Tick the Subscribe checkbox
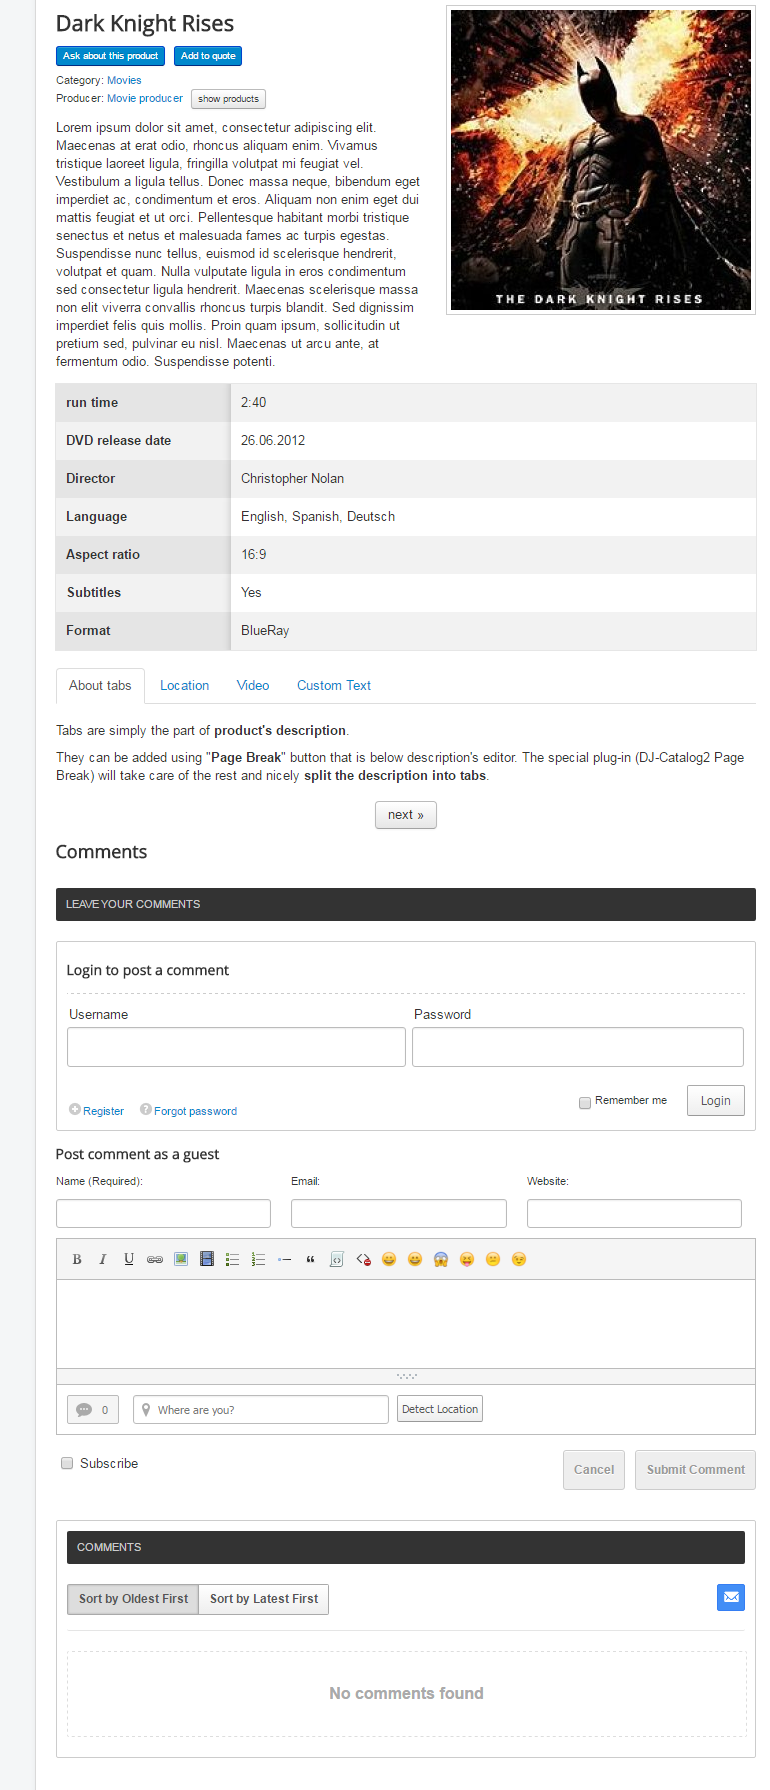Screen dimensions: 770x1790 pyautogui.click(x=67, y=1463)
